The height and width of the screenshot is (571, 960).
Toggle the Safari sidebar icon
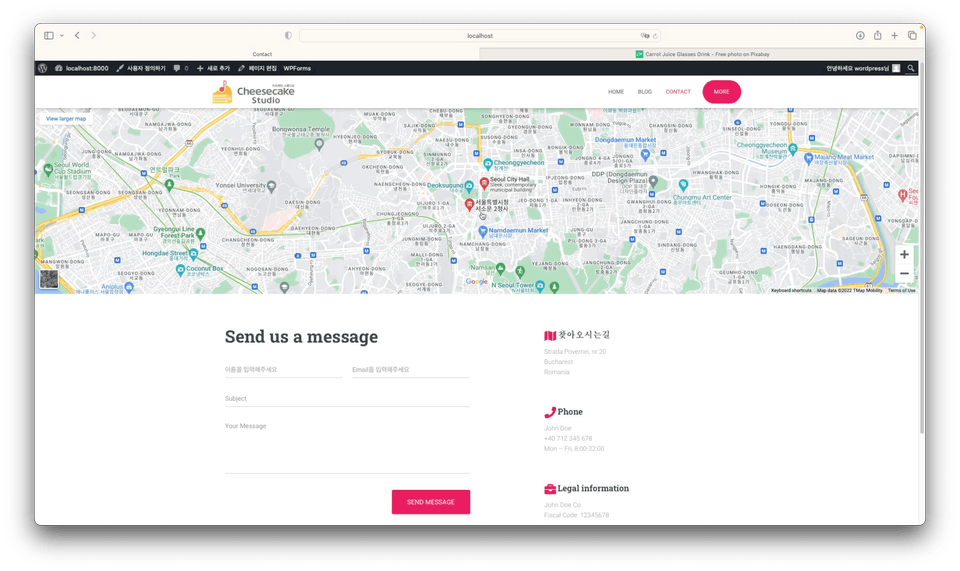coord(49,35)
